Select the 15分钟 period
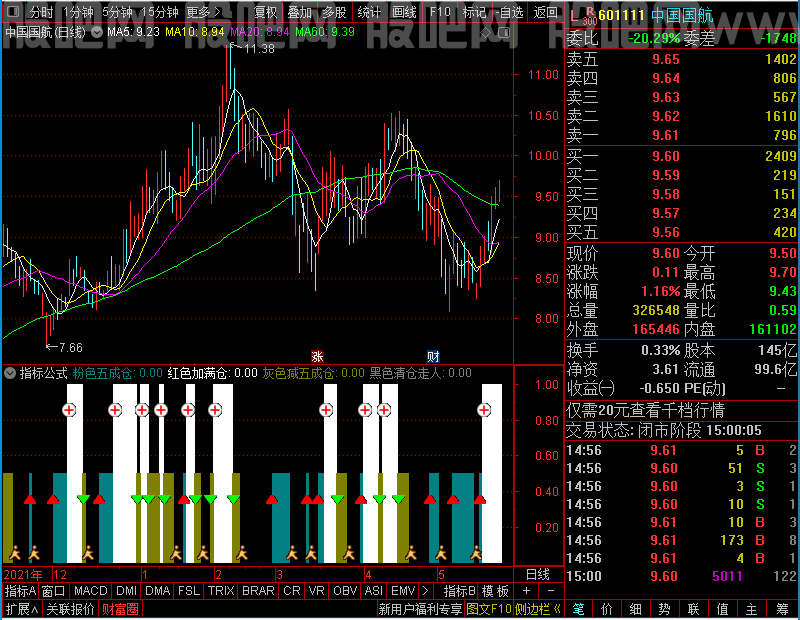 [x=159, y=12]
